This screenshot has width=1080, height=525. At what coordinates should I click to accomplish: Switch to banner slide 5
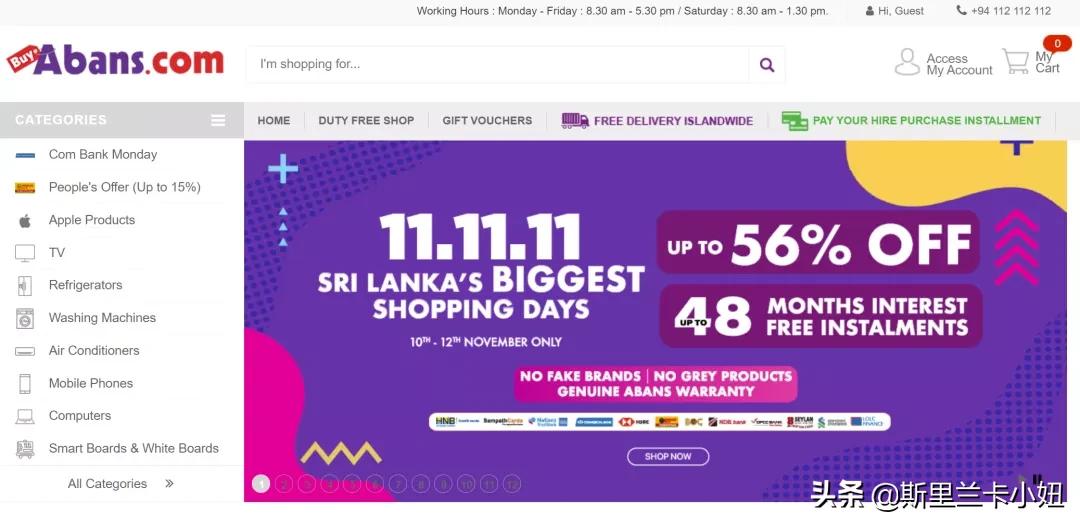tap(352, 484)
